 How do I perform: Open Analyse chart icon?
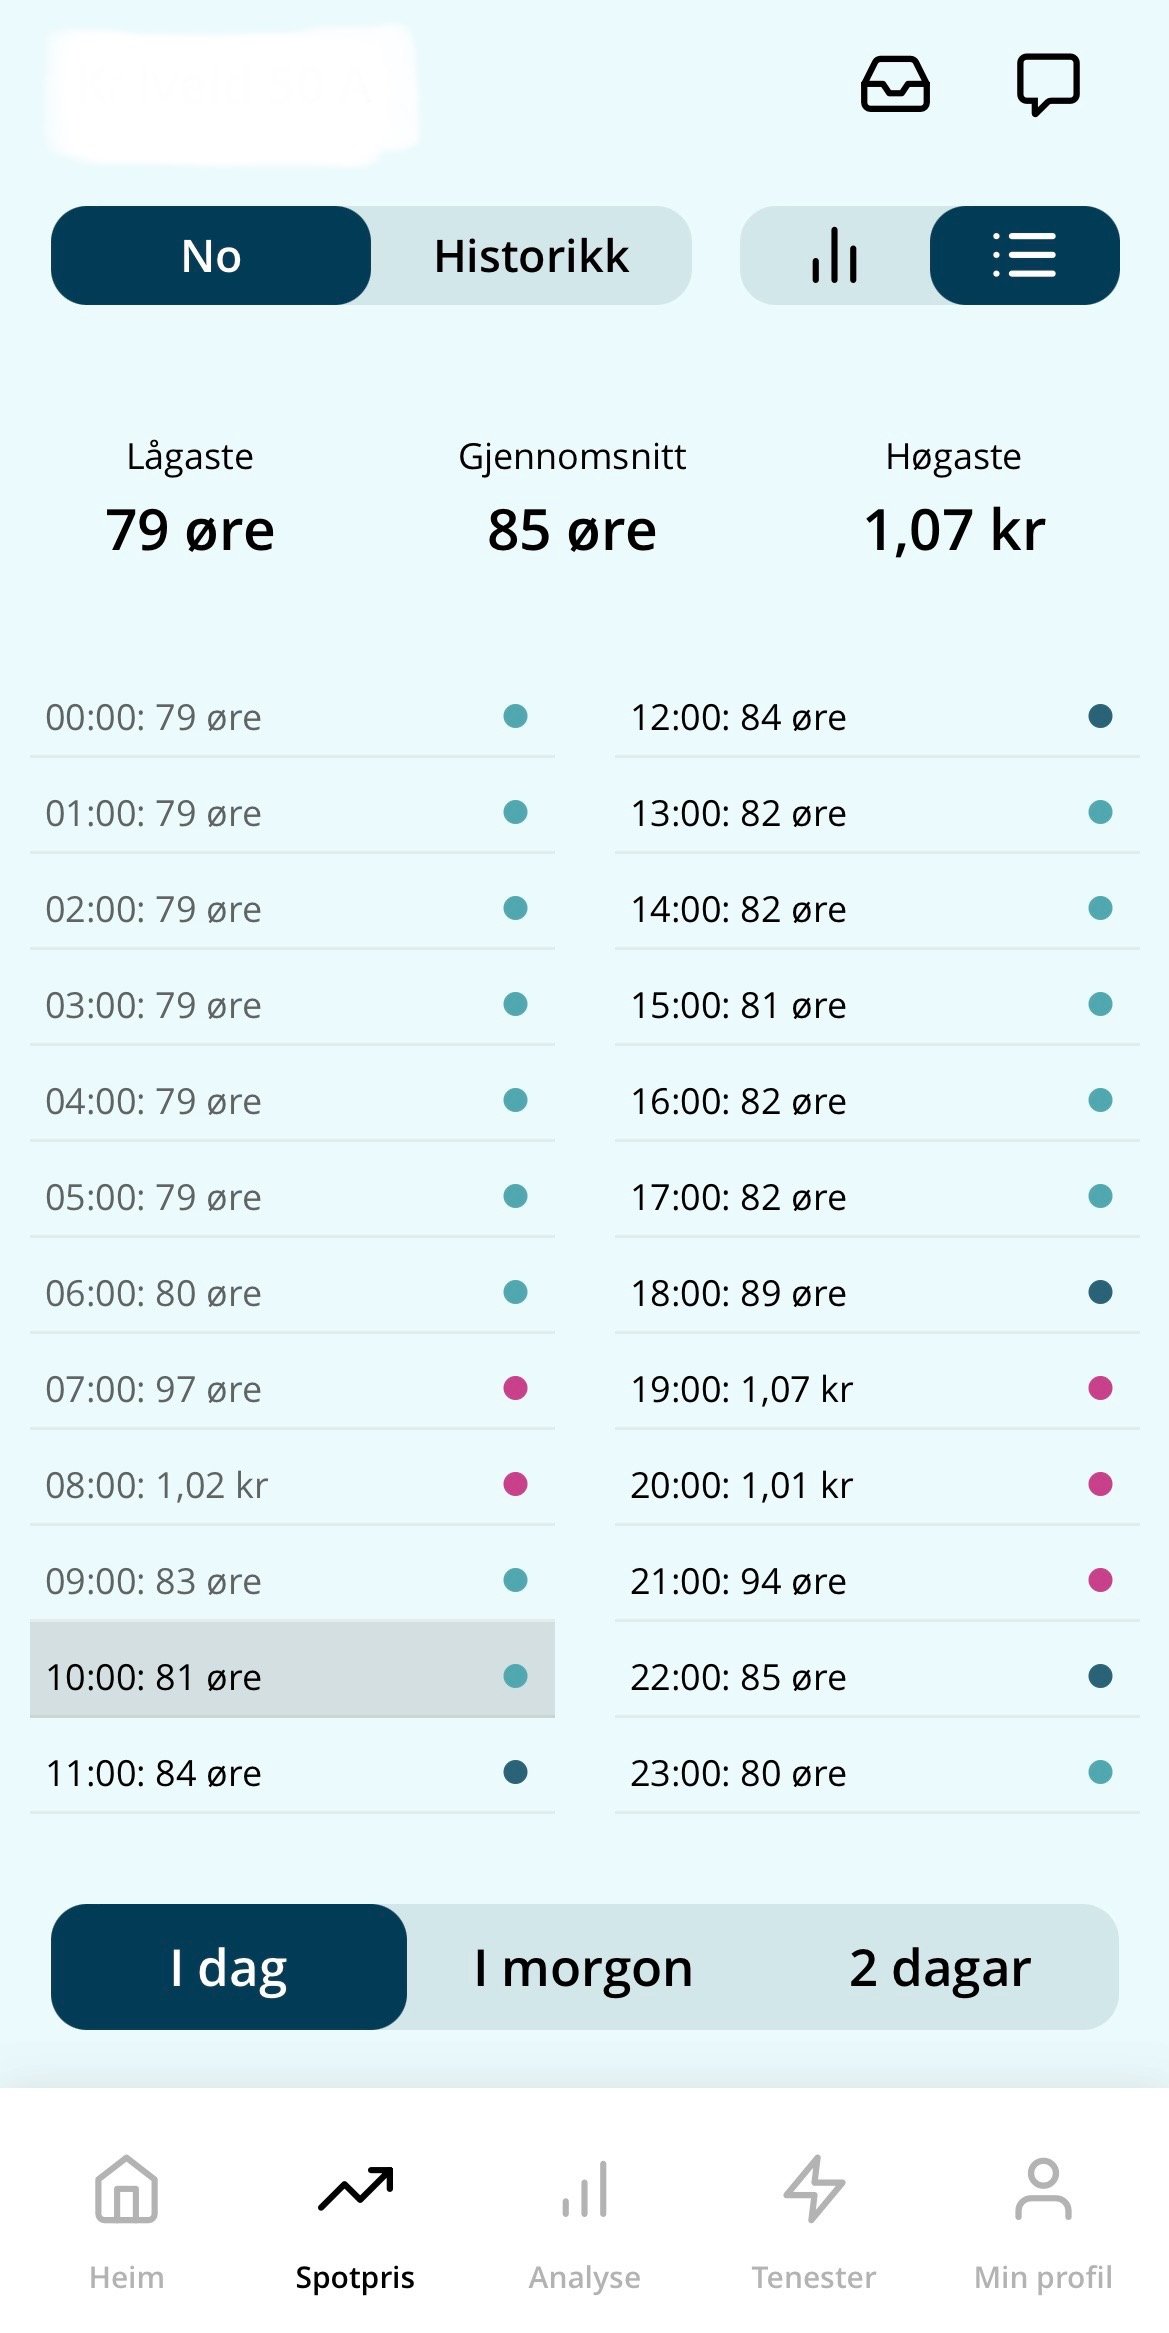point(585,2189)
